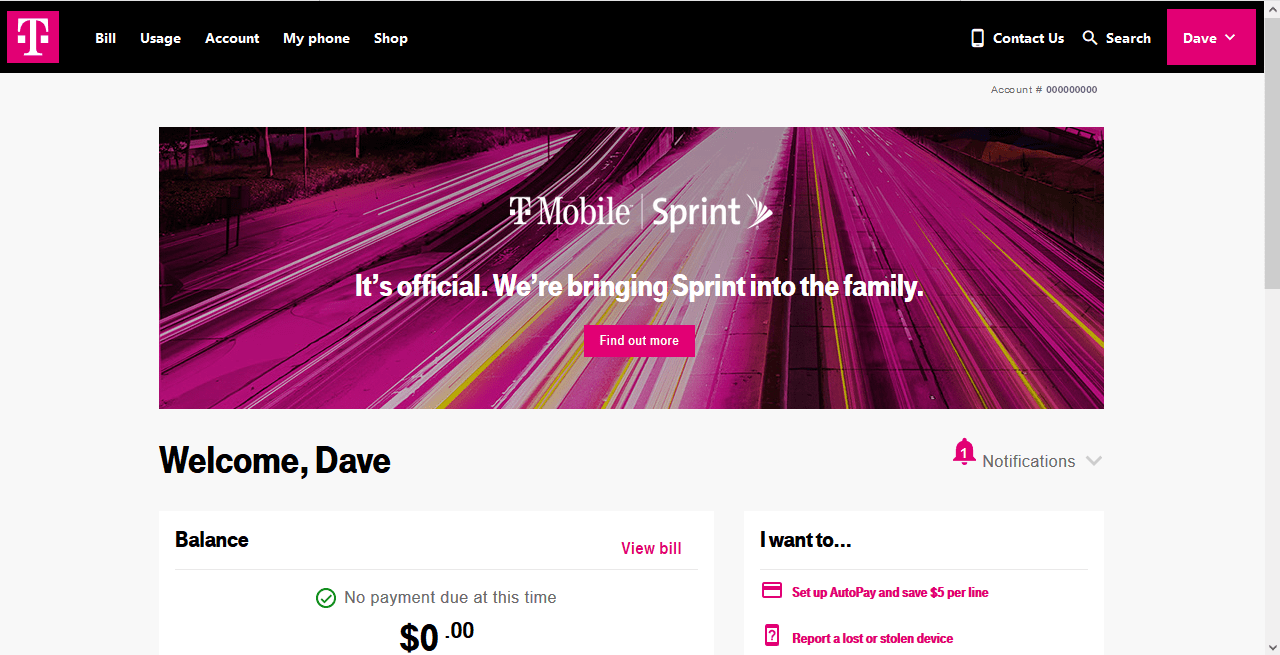The width and height of the screenshot is (1280, 655).
Task: Click Report a lost or stolen device
Action: point(872,638)
